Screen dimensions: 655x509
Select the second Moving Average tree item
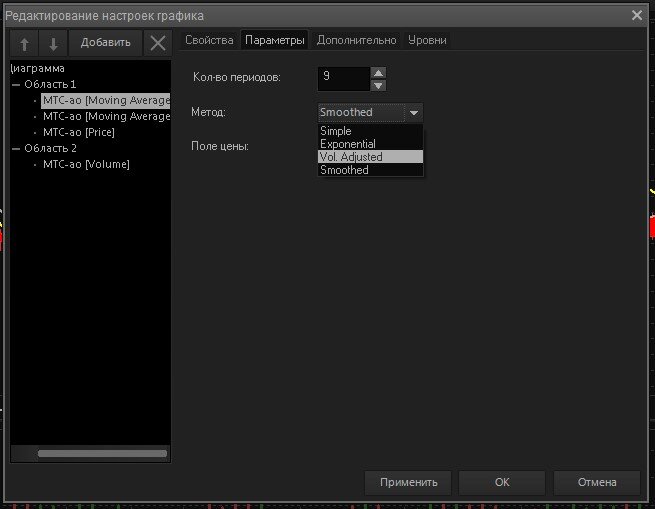tap(107, 116)
